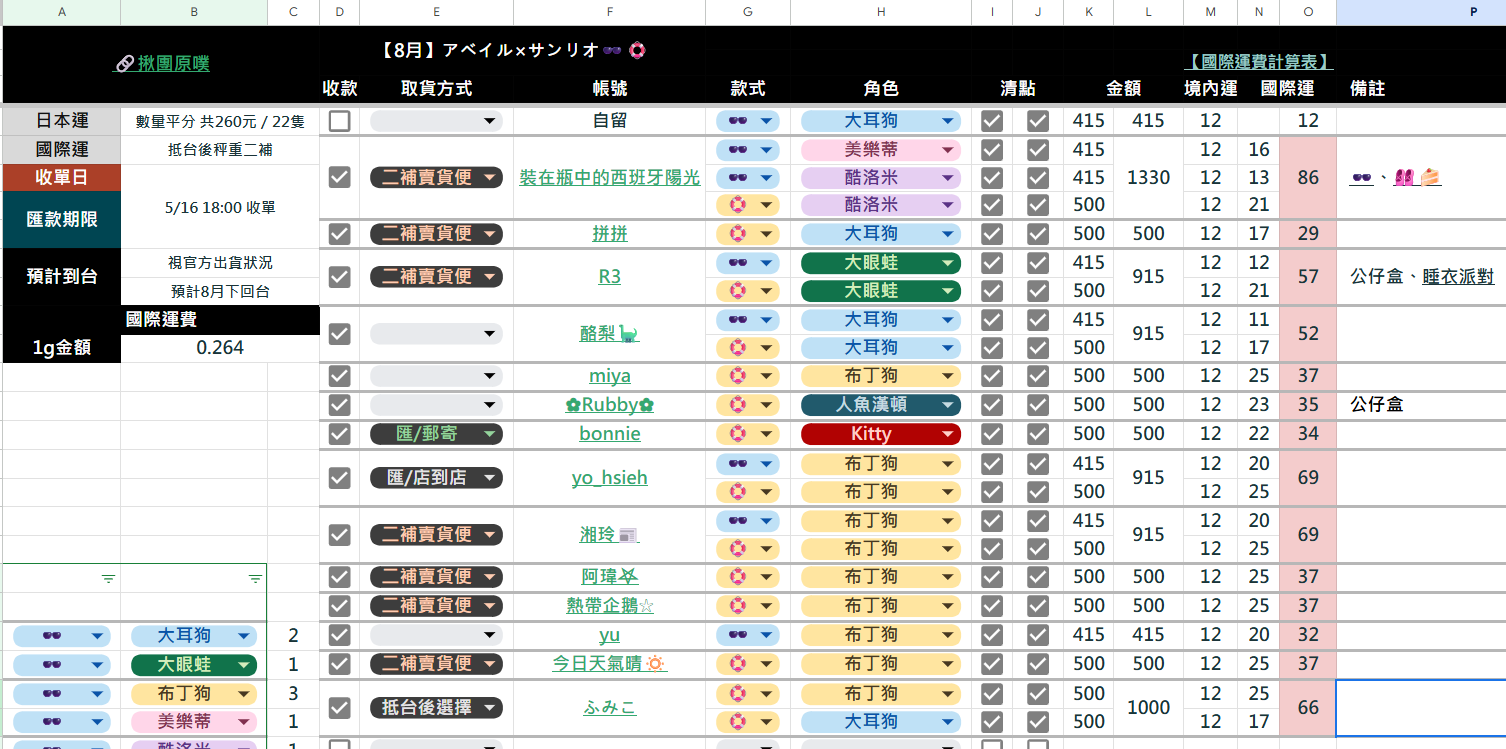Open the empty 取貨方式 dropdown in the 自留 row
The width and height of the screenshot is (1506, 749).
coord(436,121)
